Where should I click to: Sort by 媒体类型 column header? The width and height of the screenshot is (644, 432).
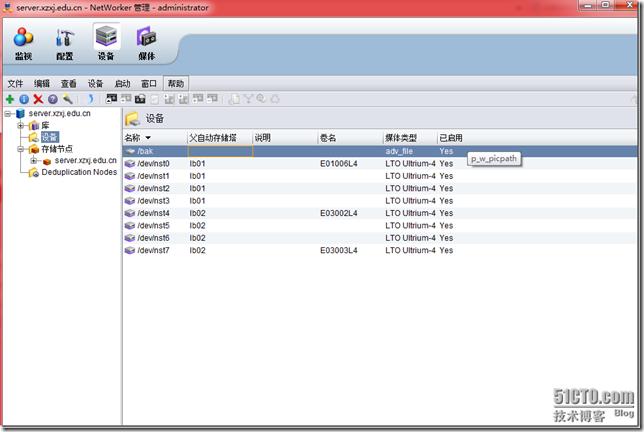[410, 138]
